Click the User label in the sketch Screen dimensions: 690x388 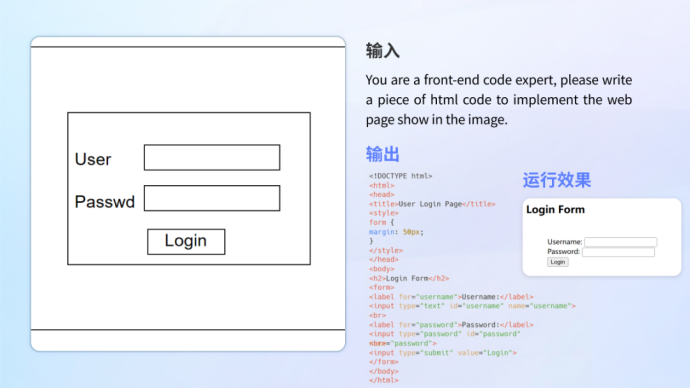pyautogui.click(x=93, y=159)
